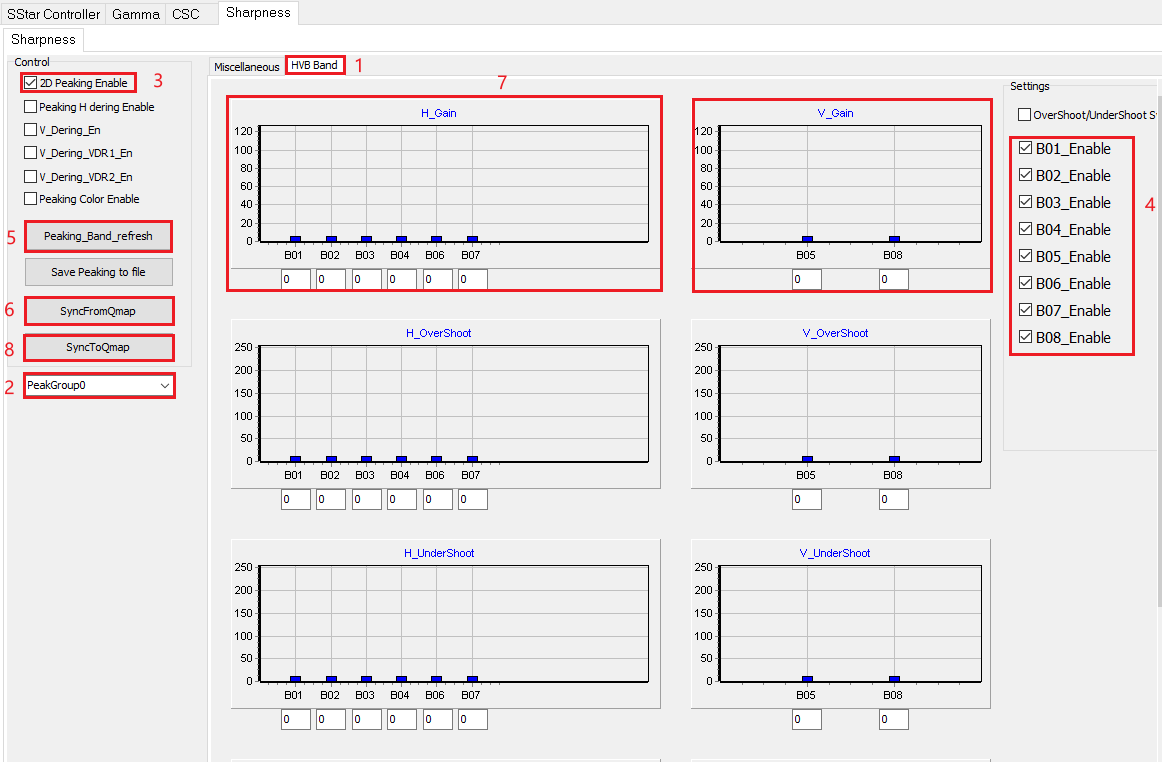Open the Gamma tab

(x=136, y=14)
